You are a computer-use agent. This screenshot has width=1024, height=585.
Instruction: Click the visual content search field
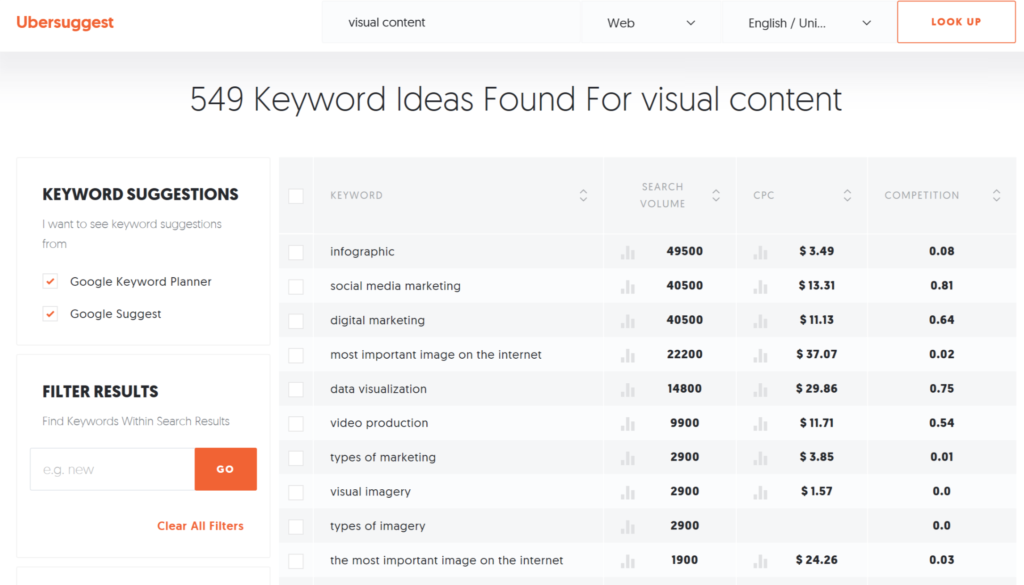click(x=451, y=23)
